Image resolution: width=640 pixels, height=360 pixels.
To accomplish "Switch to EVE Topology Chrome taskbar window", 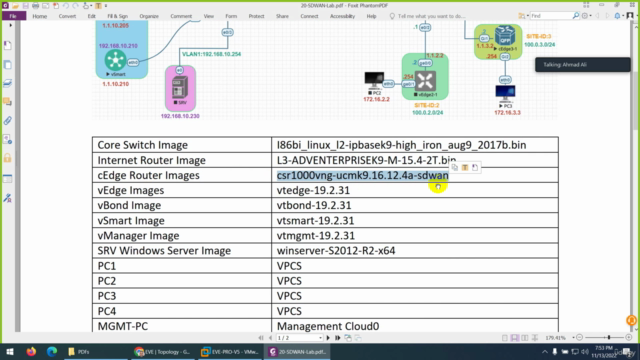I will (162, 351).
